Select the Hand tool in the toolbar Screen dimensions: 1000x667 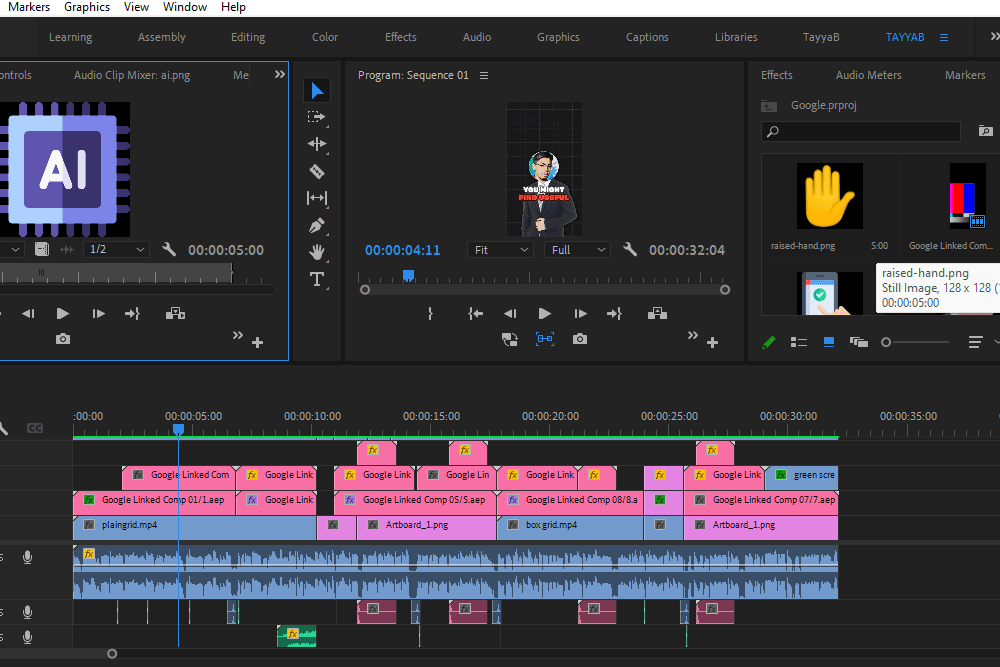coord(317,252)
